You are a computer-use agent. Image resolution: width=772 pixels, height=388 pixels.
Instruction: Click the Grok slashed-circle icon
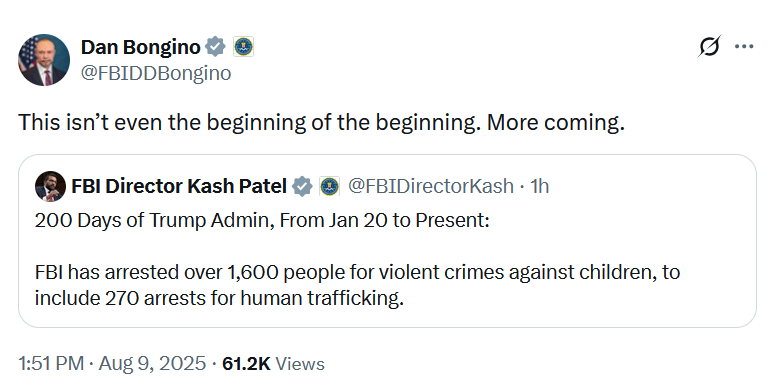pos(709,46)
